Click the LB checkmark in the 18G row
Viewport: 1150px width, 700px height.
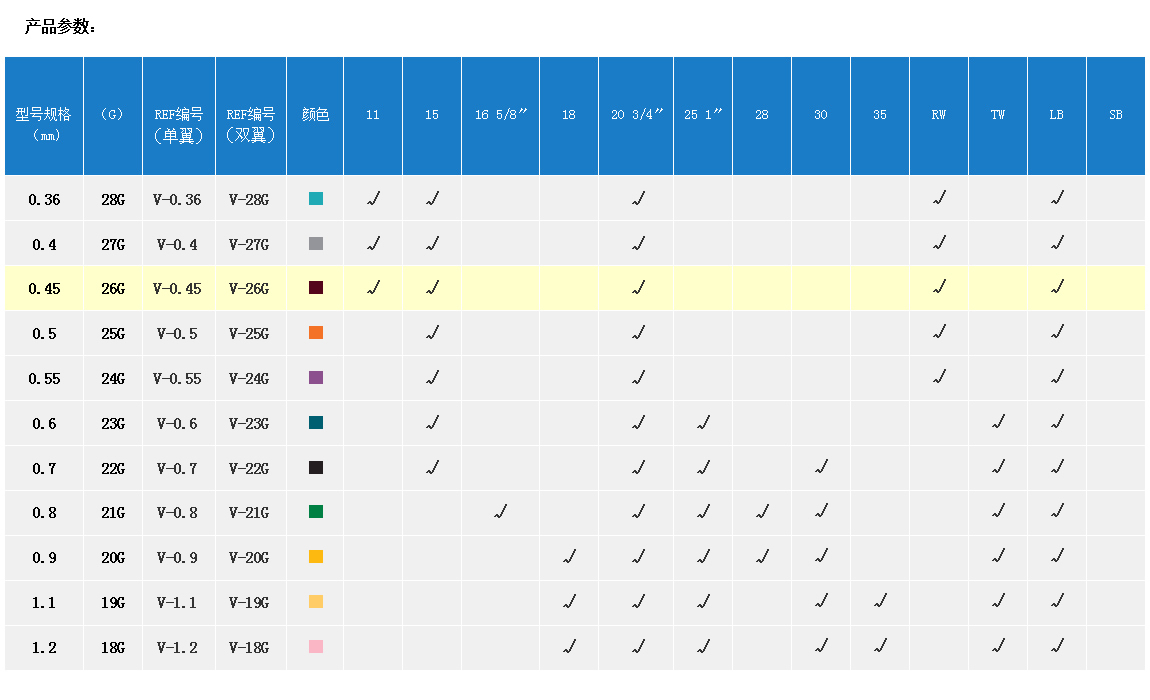point(1057,647)
